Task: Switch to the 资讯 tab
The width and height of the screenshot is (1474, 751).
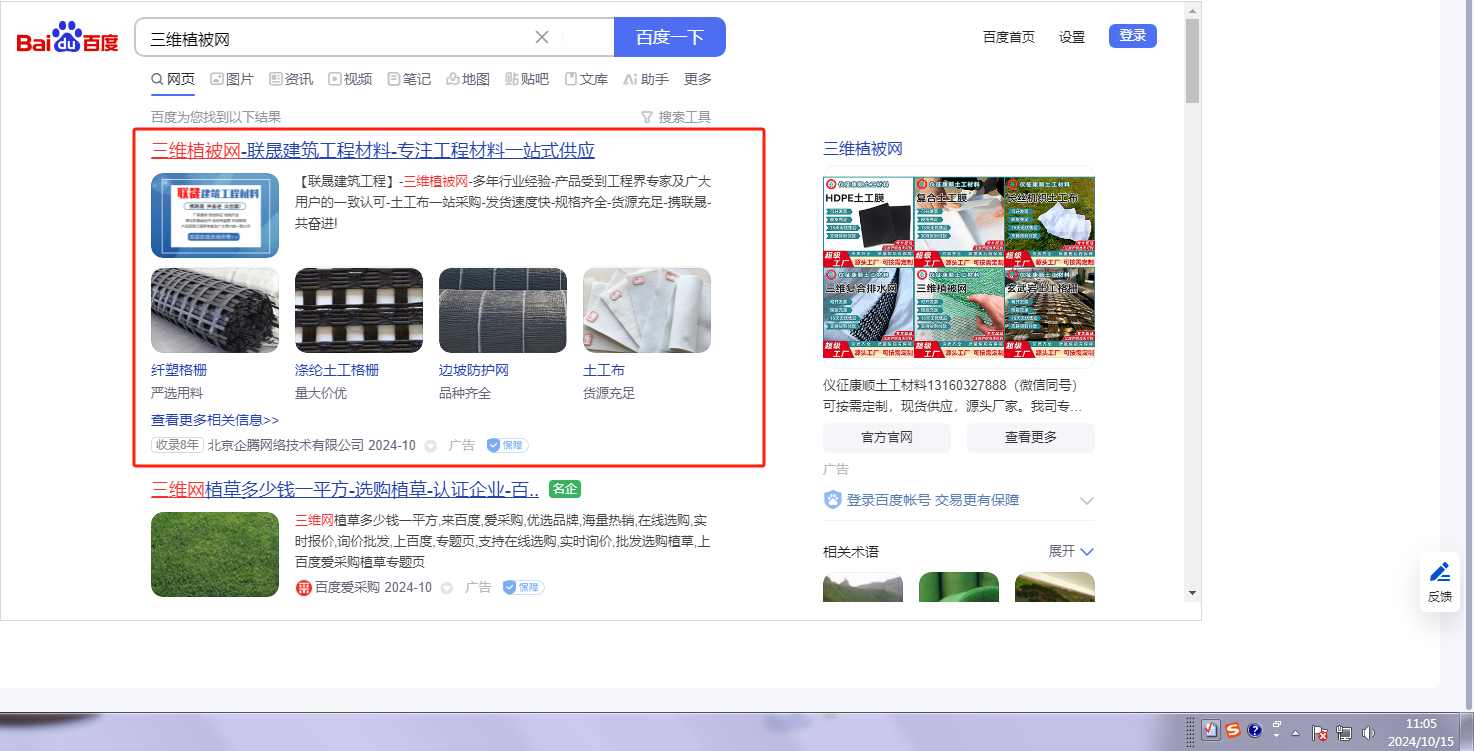Action: [x=291, y=79]
